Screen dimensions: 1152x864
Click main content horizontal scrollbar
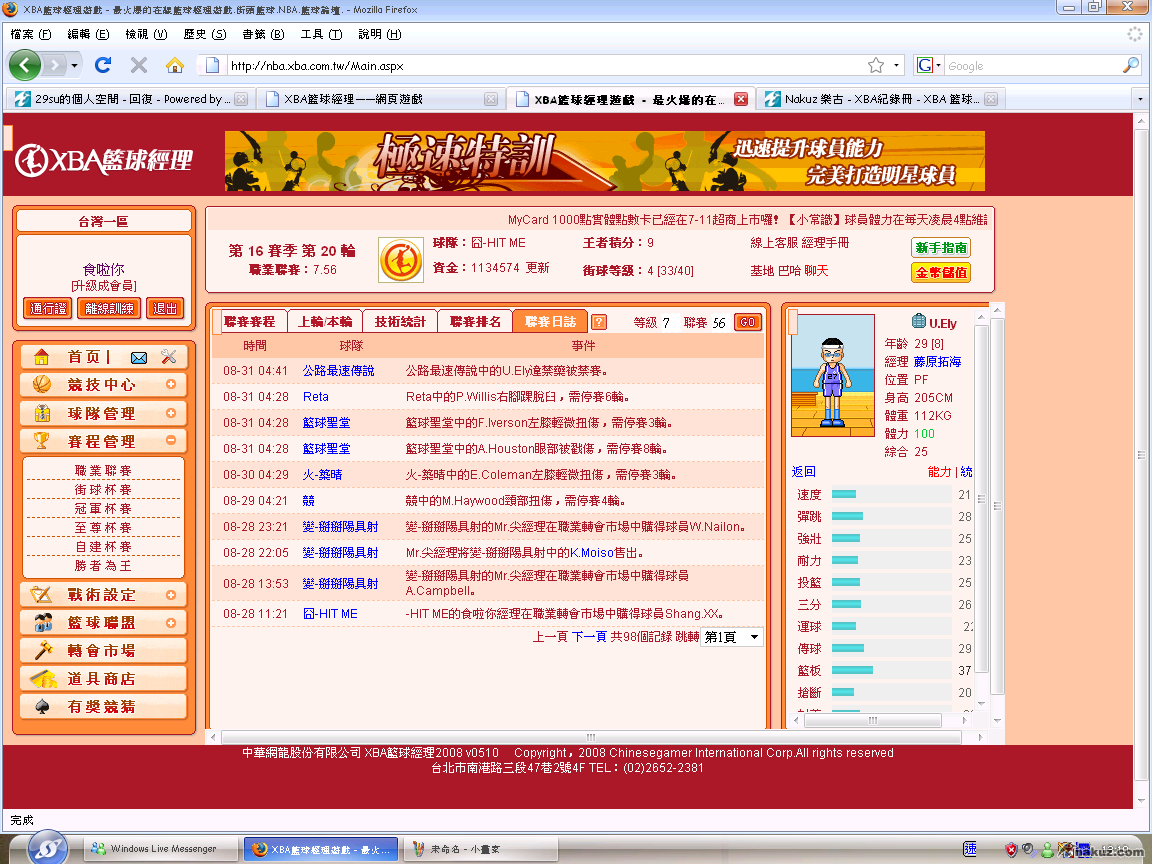(x=591, y=737)
